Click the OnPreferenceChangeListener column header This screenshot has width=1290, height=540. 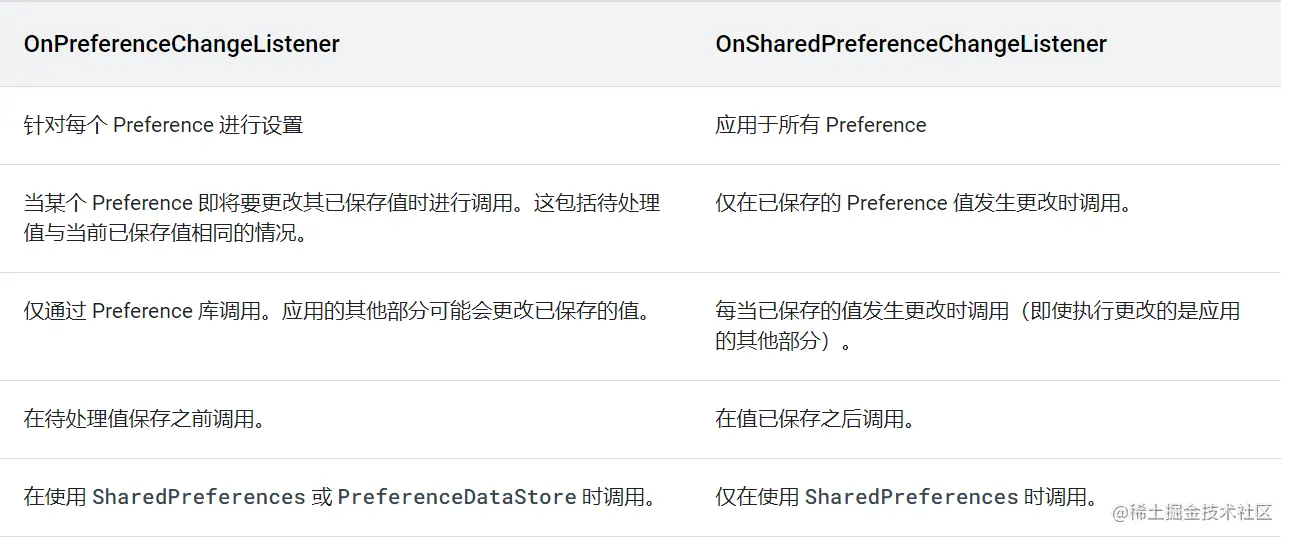(181, 44)
